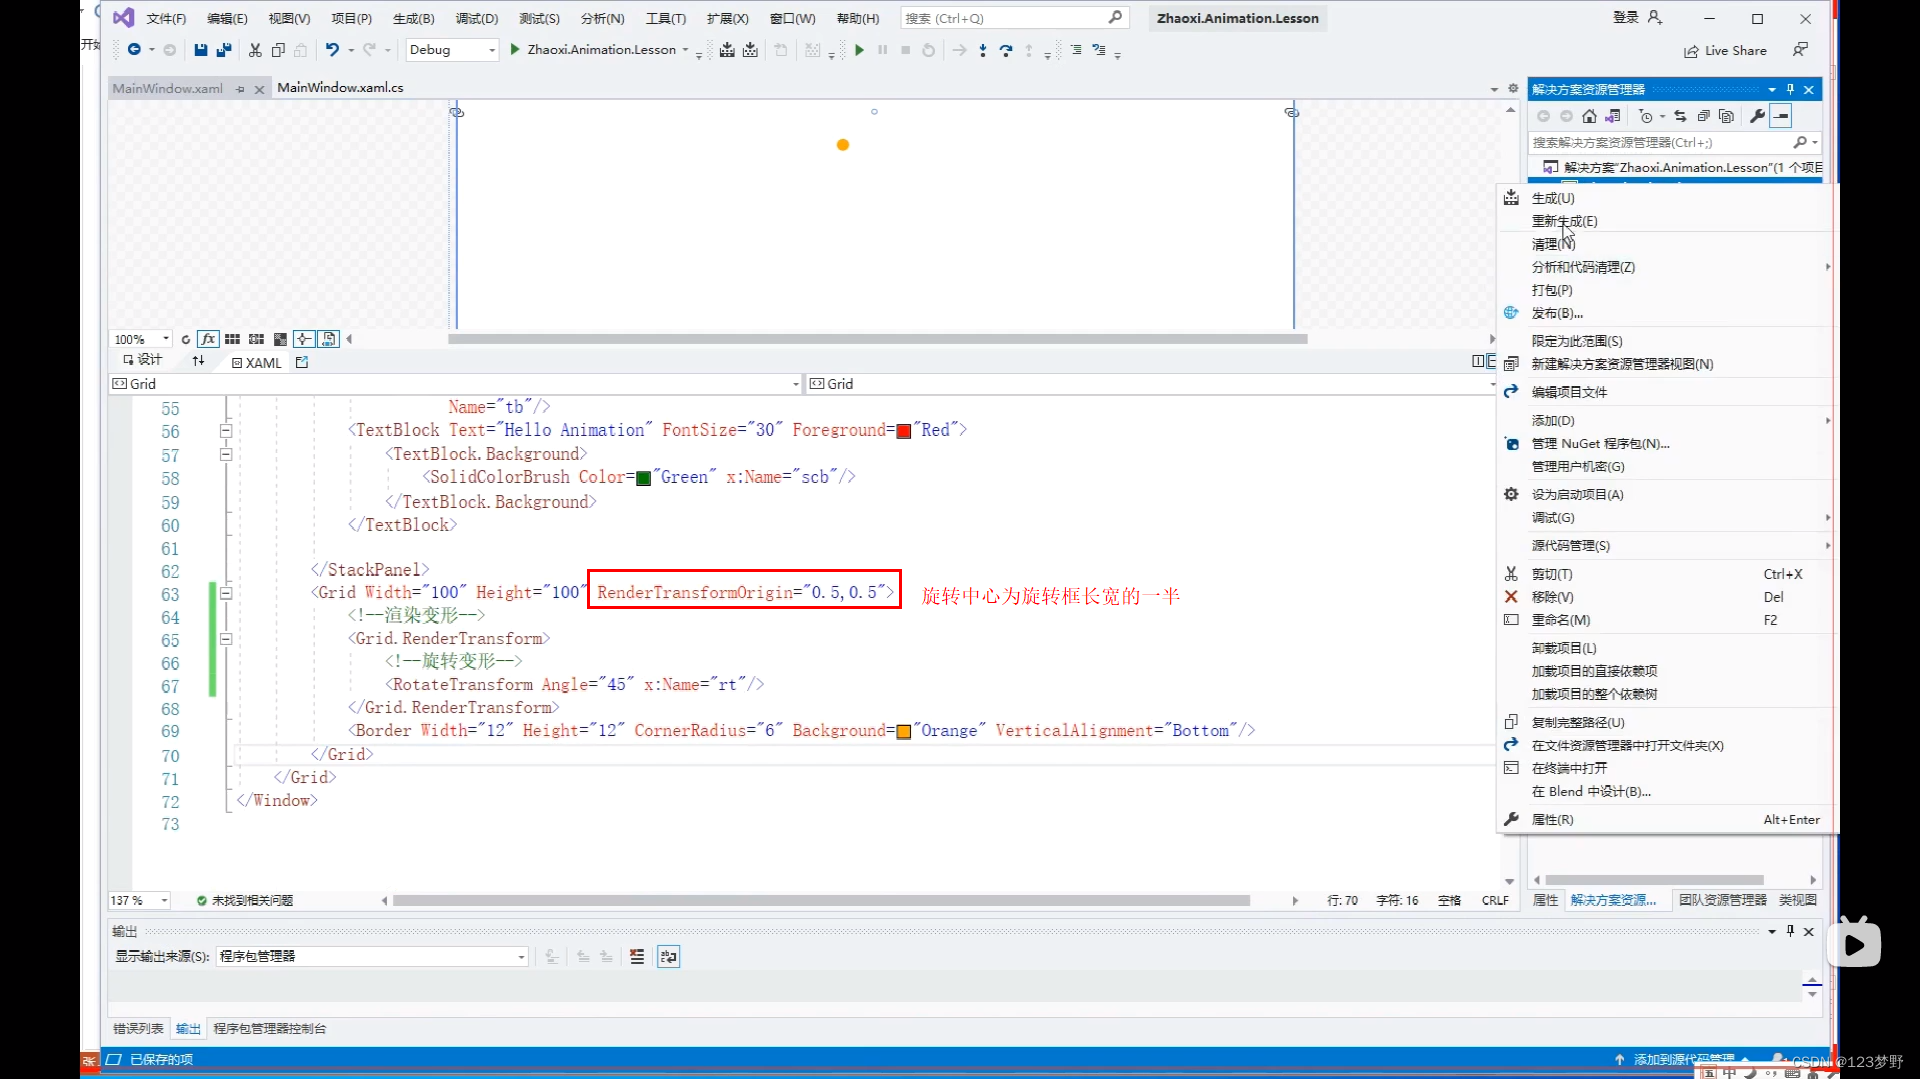Click the collapse all icon in Solution Explorer
Screen dimensions: 1920x1079
tap(1703, 116)
